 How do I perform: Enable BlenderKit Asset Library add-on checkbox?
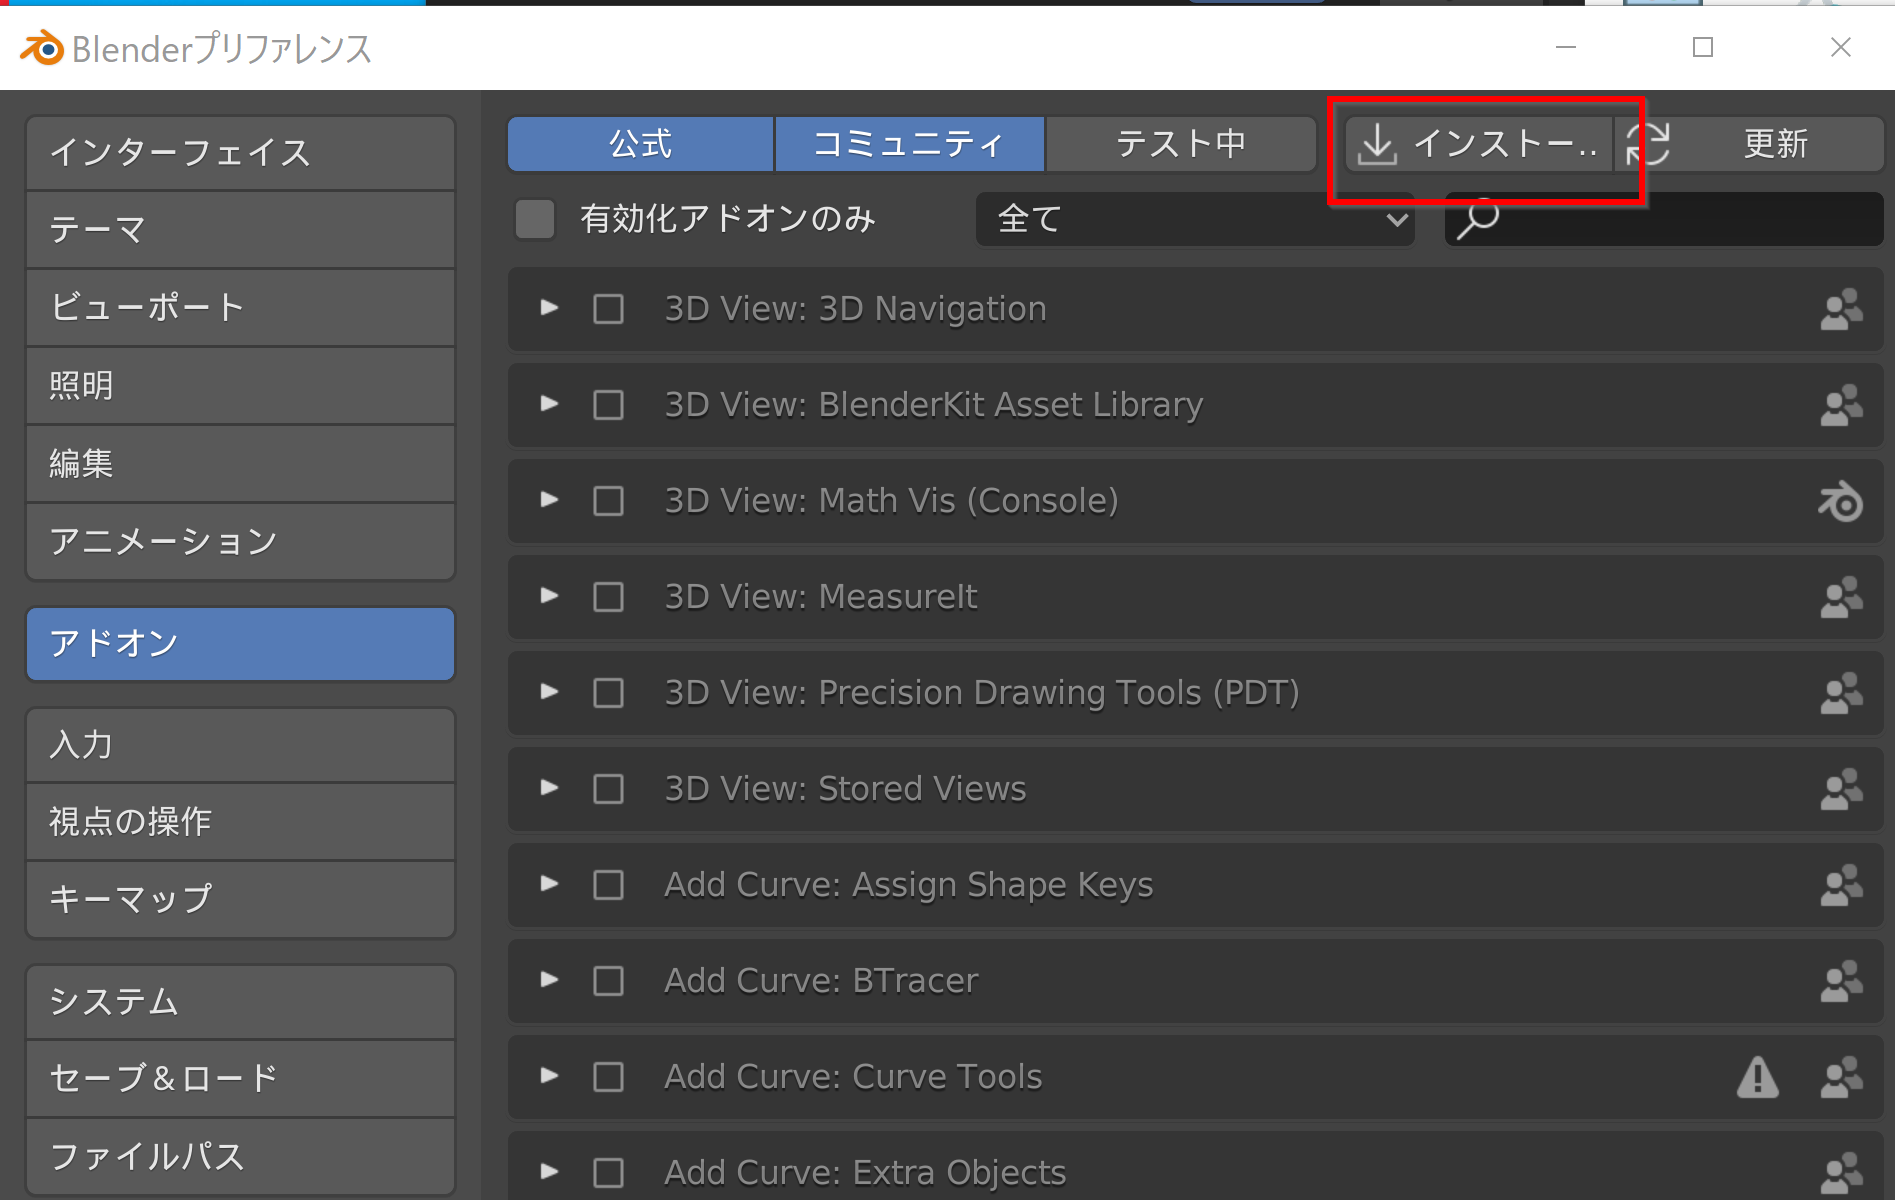click(609, 405)
